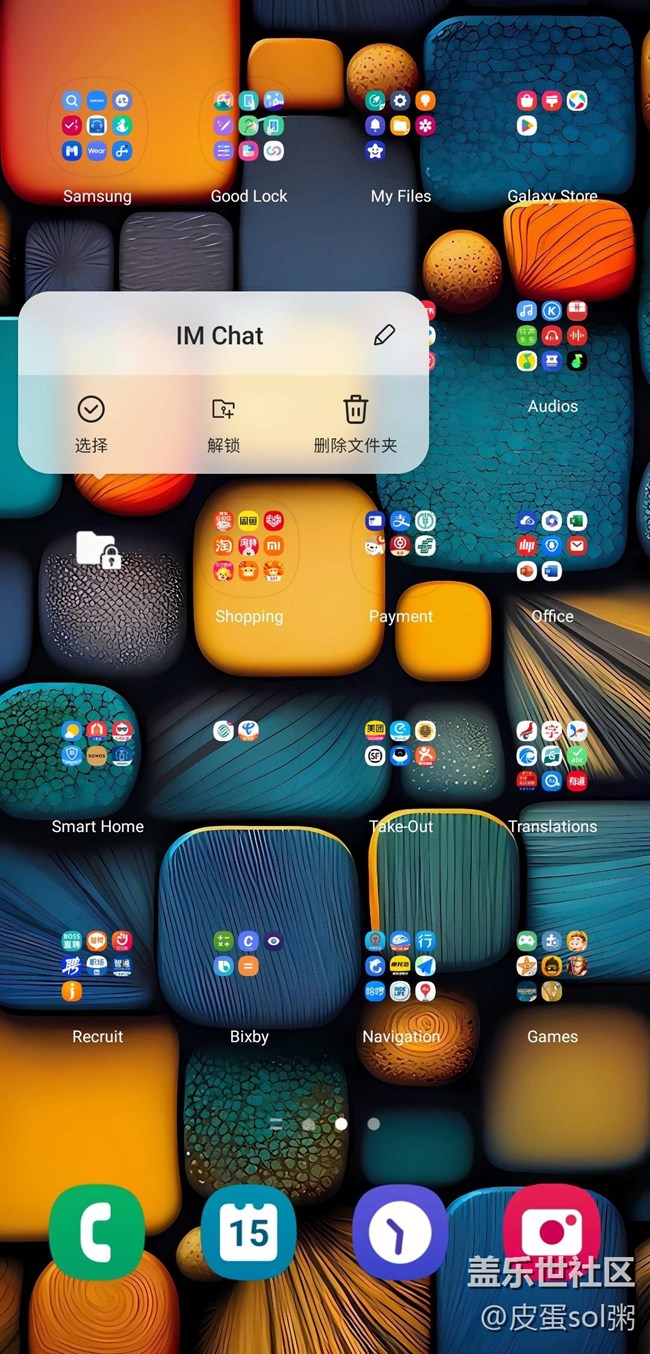Open the Good Lock folder
The width and height of the screenshot is (650, 1354).
click(x=249, y=126)
